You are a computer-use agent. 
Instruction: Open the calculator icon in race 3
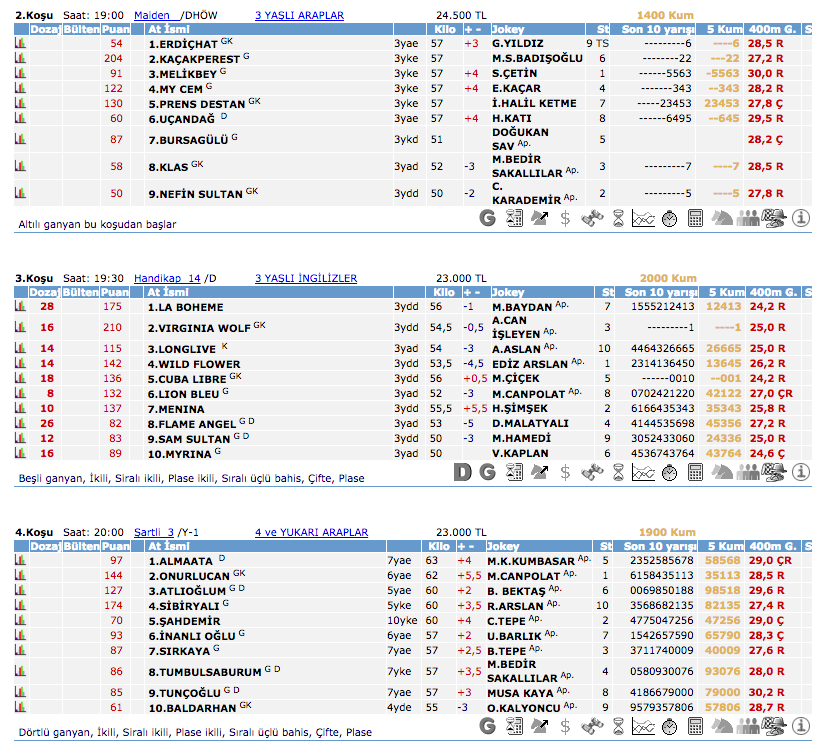tap(696, 472)
